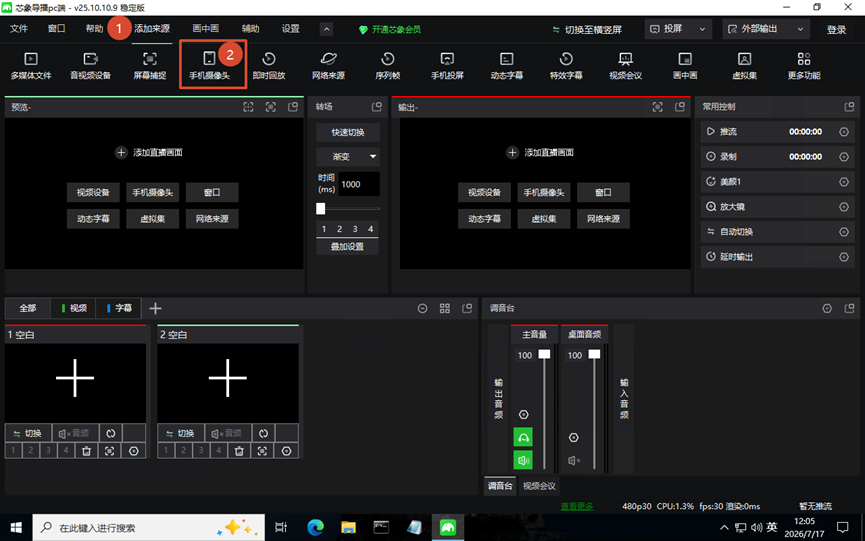Viewport: 865px width, 541px height.
Task: Add 动态字幕 dynamic subtitles from the toolbar
Action: (506, 66)
